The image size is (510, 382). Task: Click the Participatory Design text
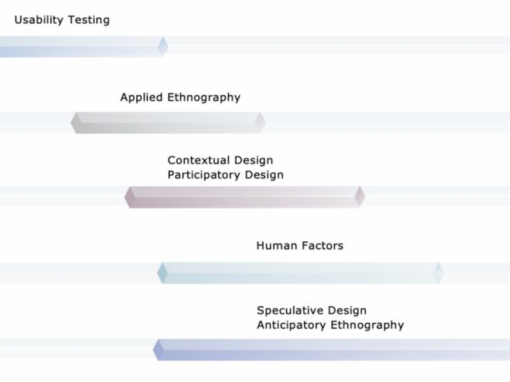coord(226,175)
